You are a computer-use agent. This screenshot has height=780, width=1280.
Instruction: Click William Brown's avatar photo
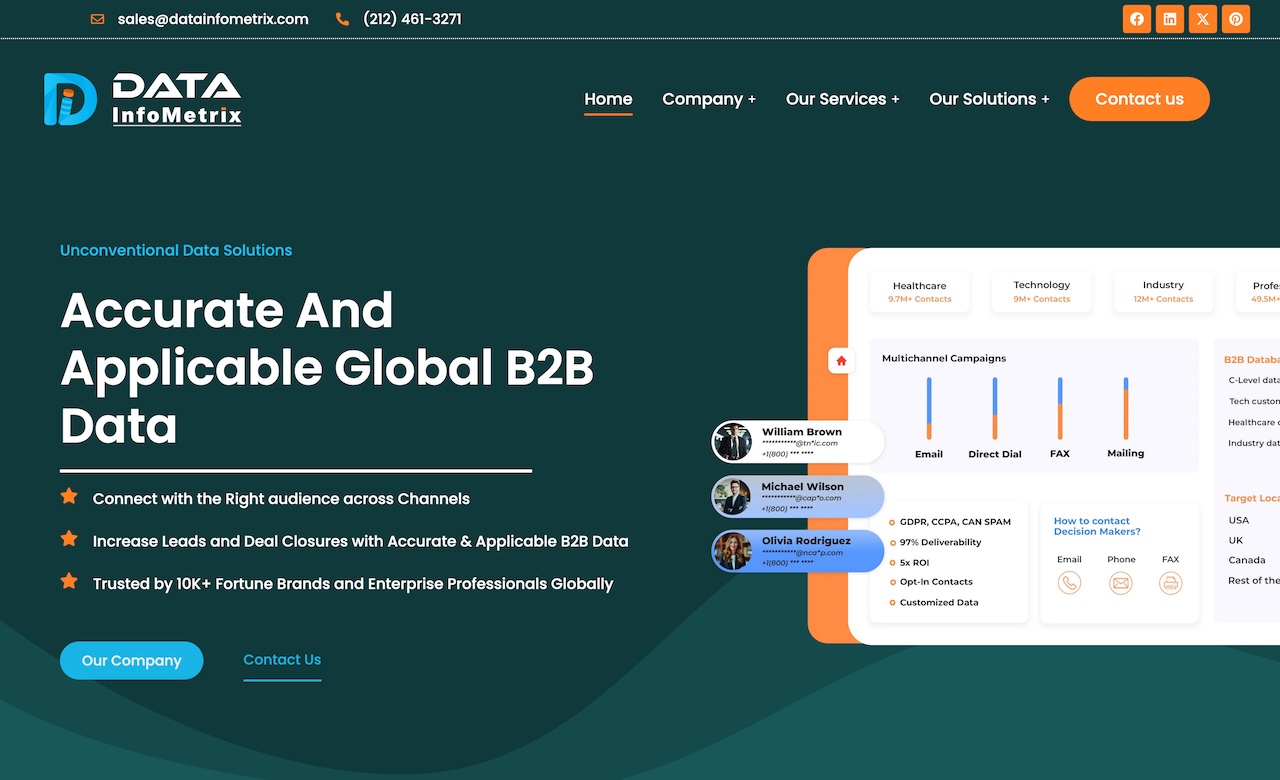pyautogui.click(x=733, y=442)
